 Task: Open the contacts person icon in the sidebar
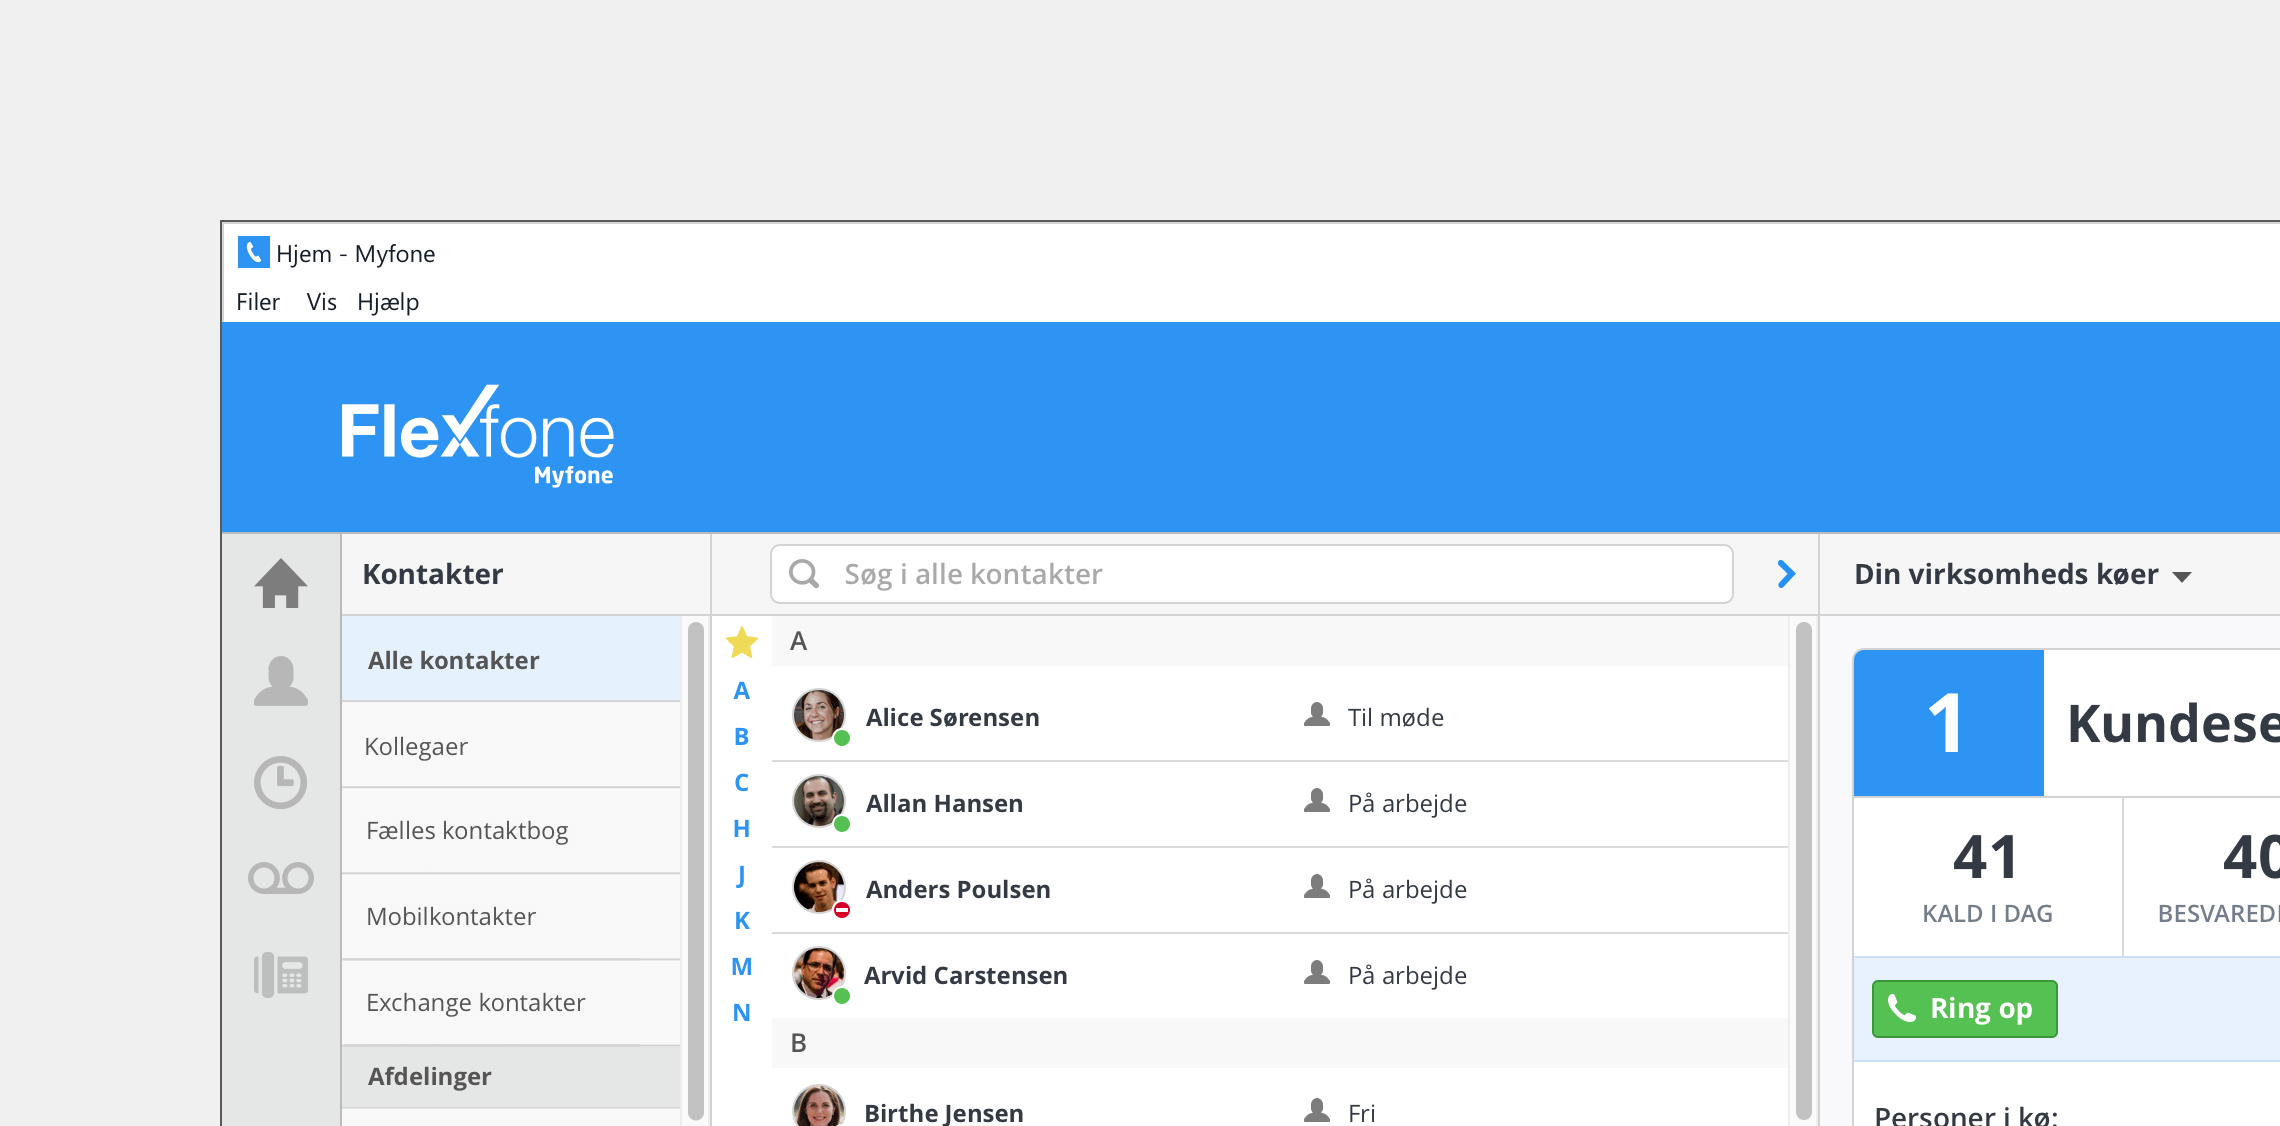281,681
